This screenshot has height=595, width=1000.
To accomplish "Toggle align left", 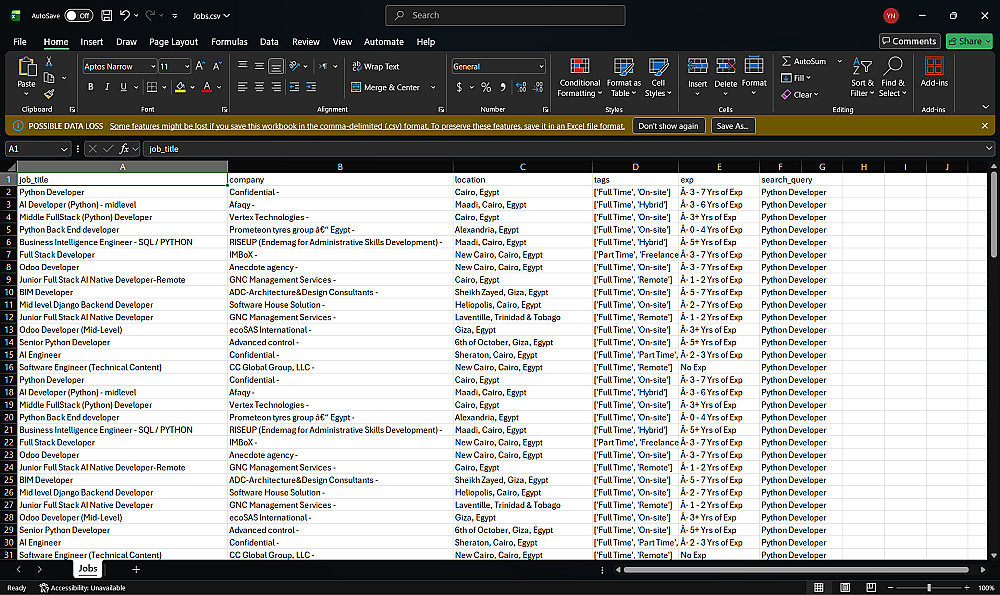I will [242, 87].
